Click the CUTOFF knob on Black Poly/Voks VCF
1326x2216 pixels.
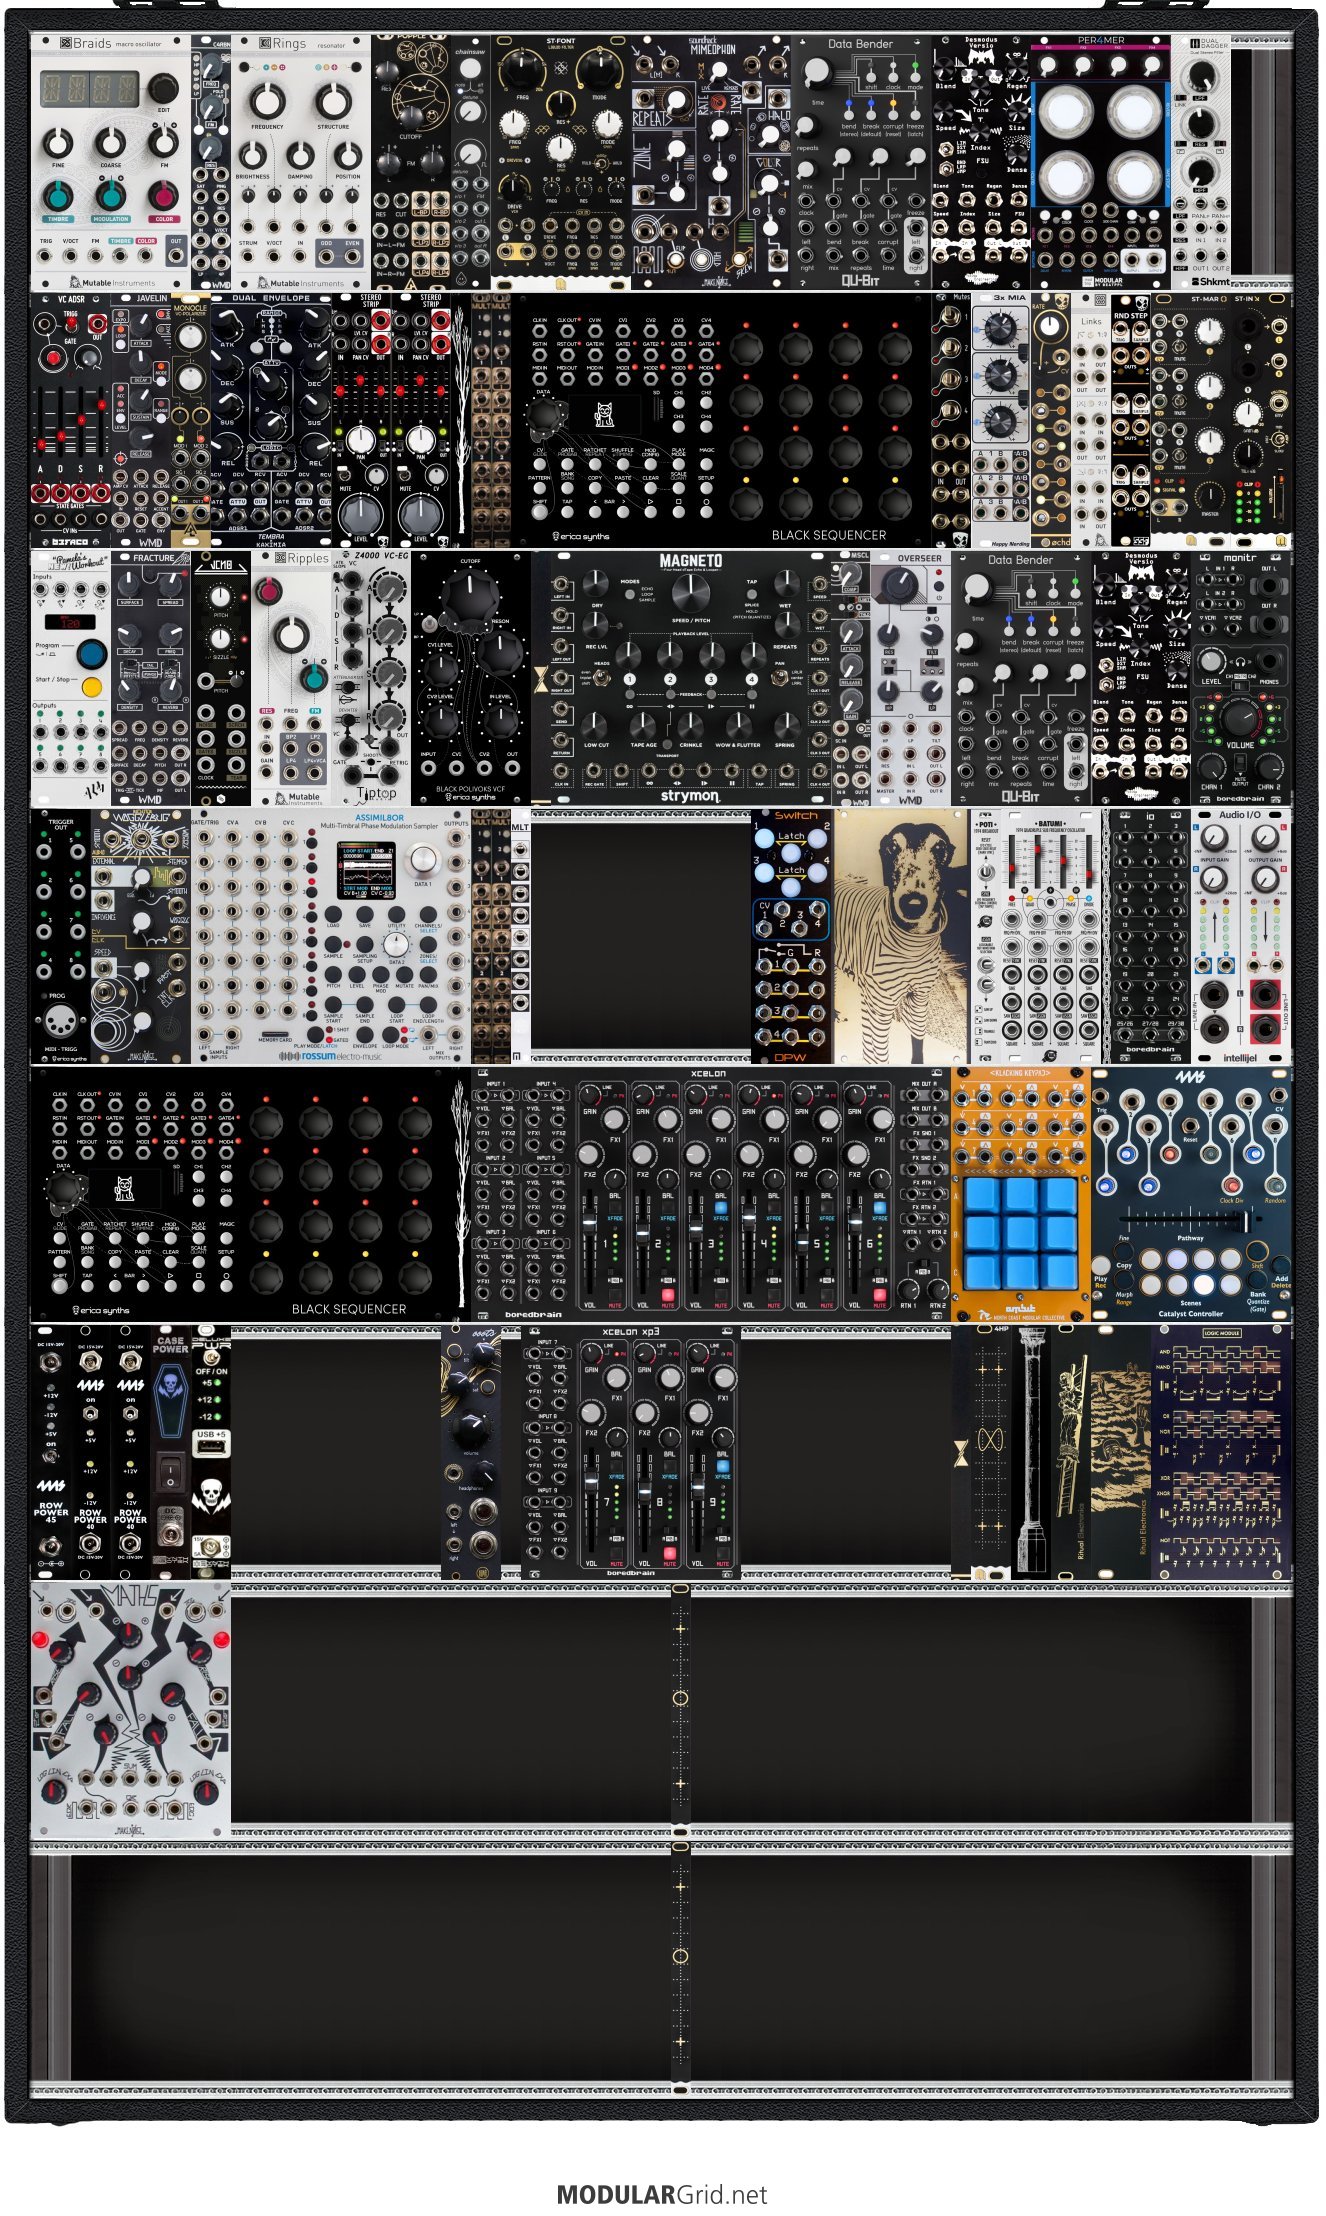pyautogui.click(x=469, y=596)
